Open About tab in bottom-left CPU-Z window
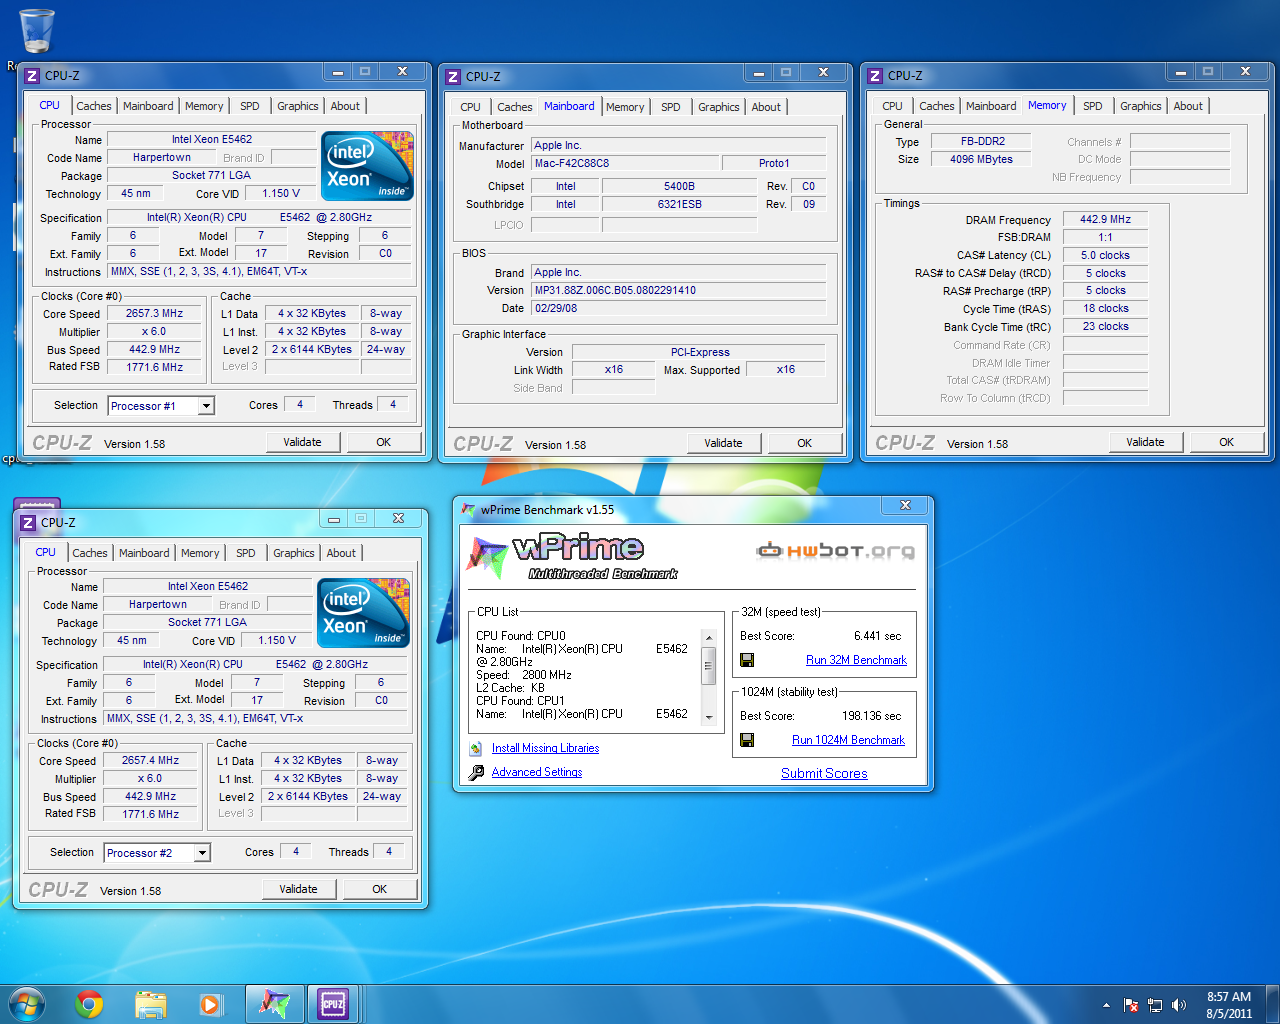 point(341,553)
